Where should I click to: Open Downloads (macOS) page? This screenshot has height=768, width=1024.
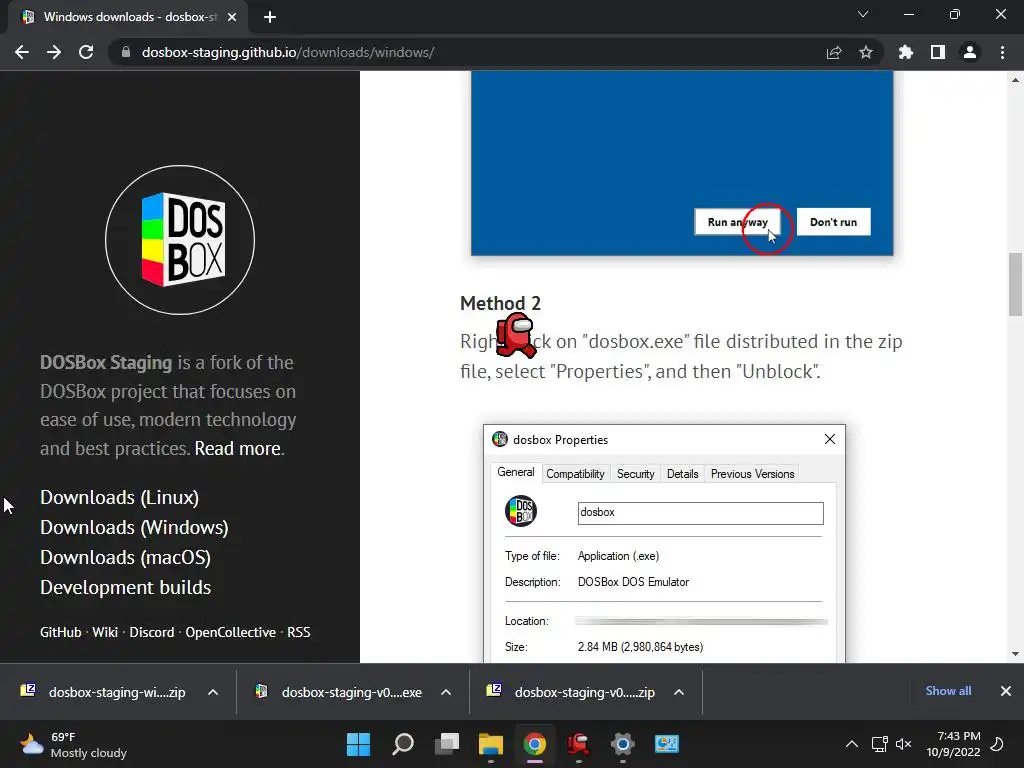(x=125, y=557)
